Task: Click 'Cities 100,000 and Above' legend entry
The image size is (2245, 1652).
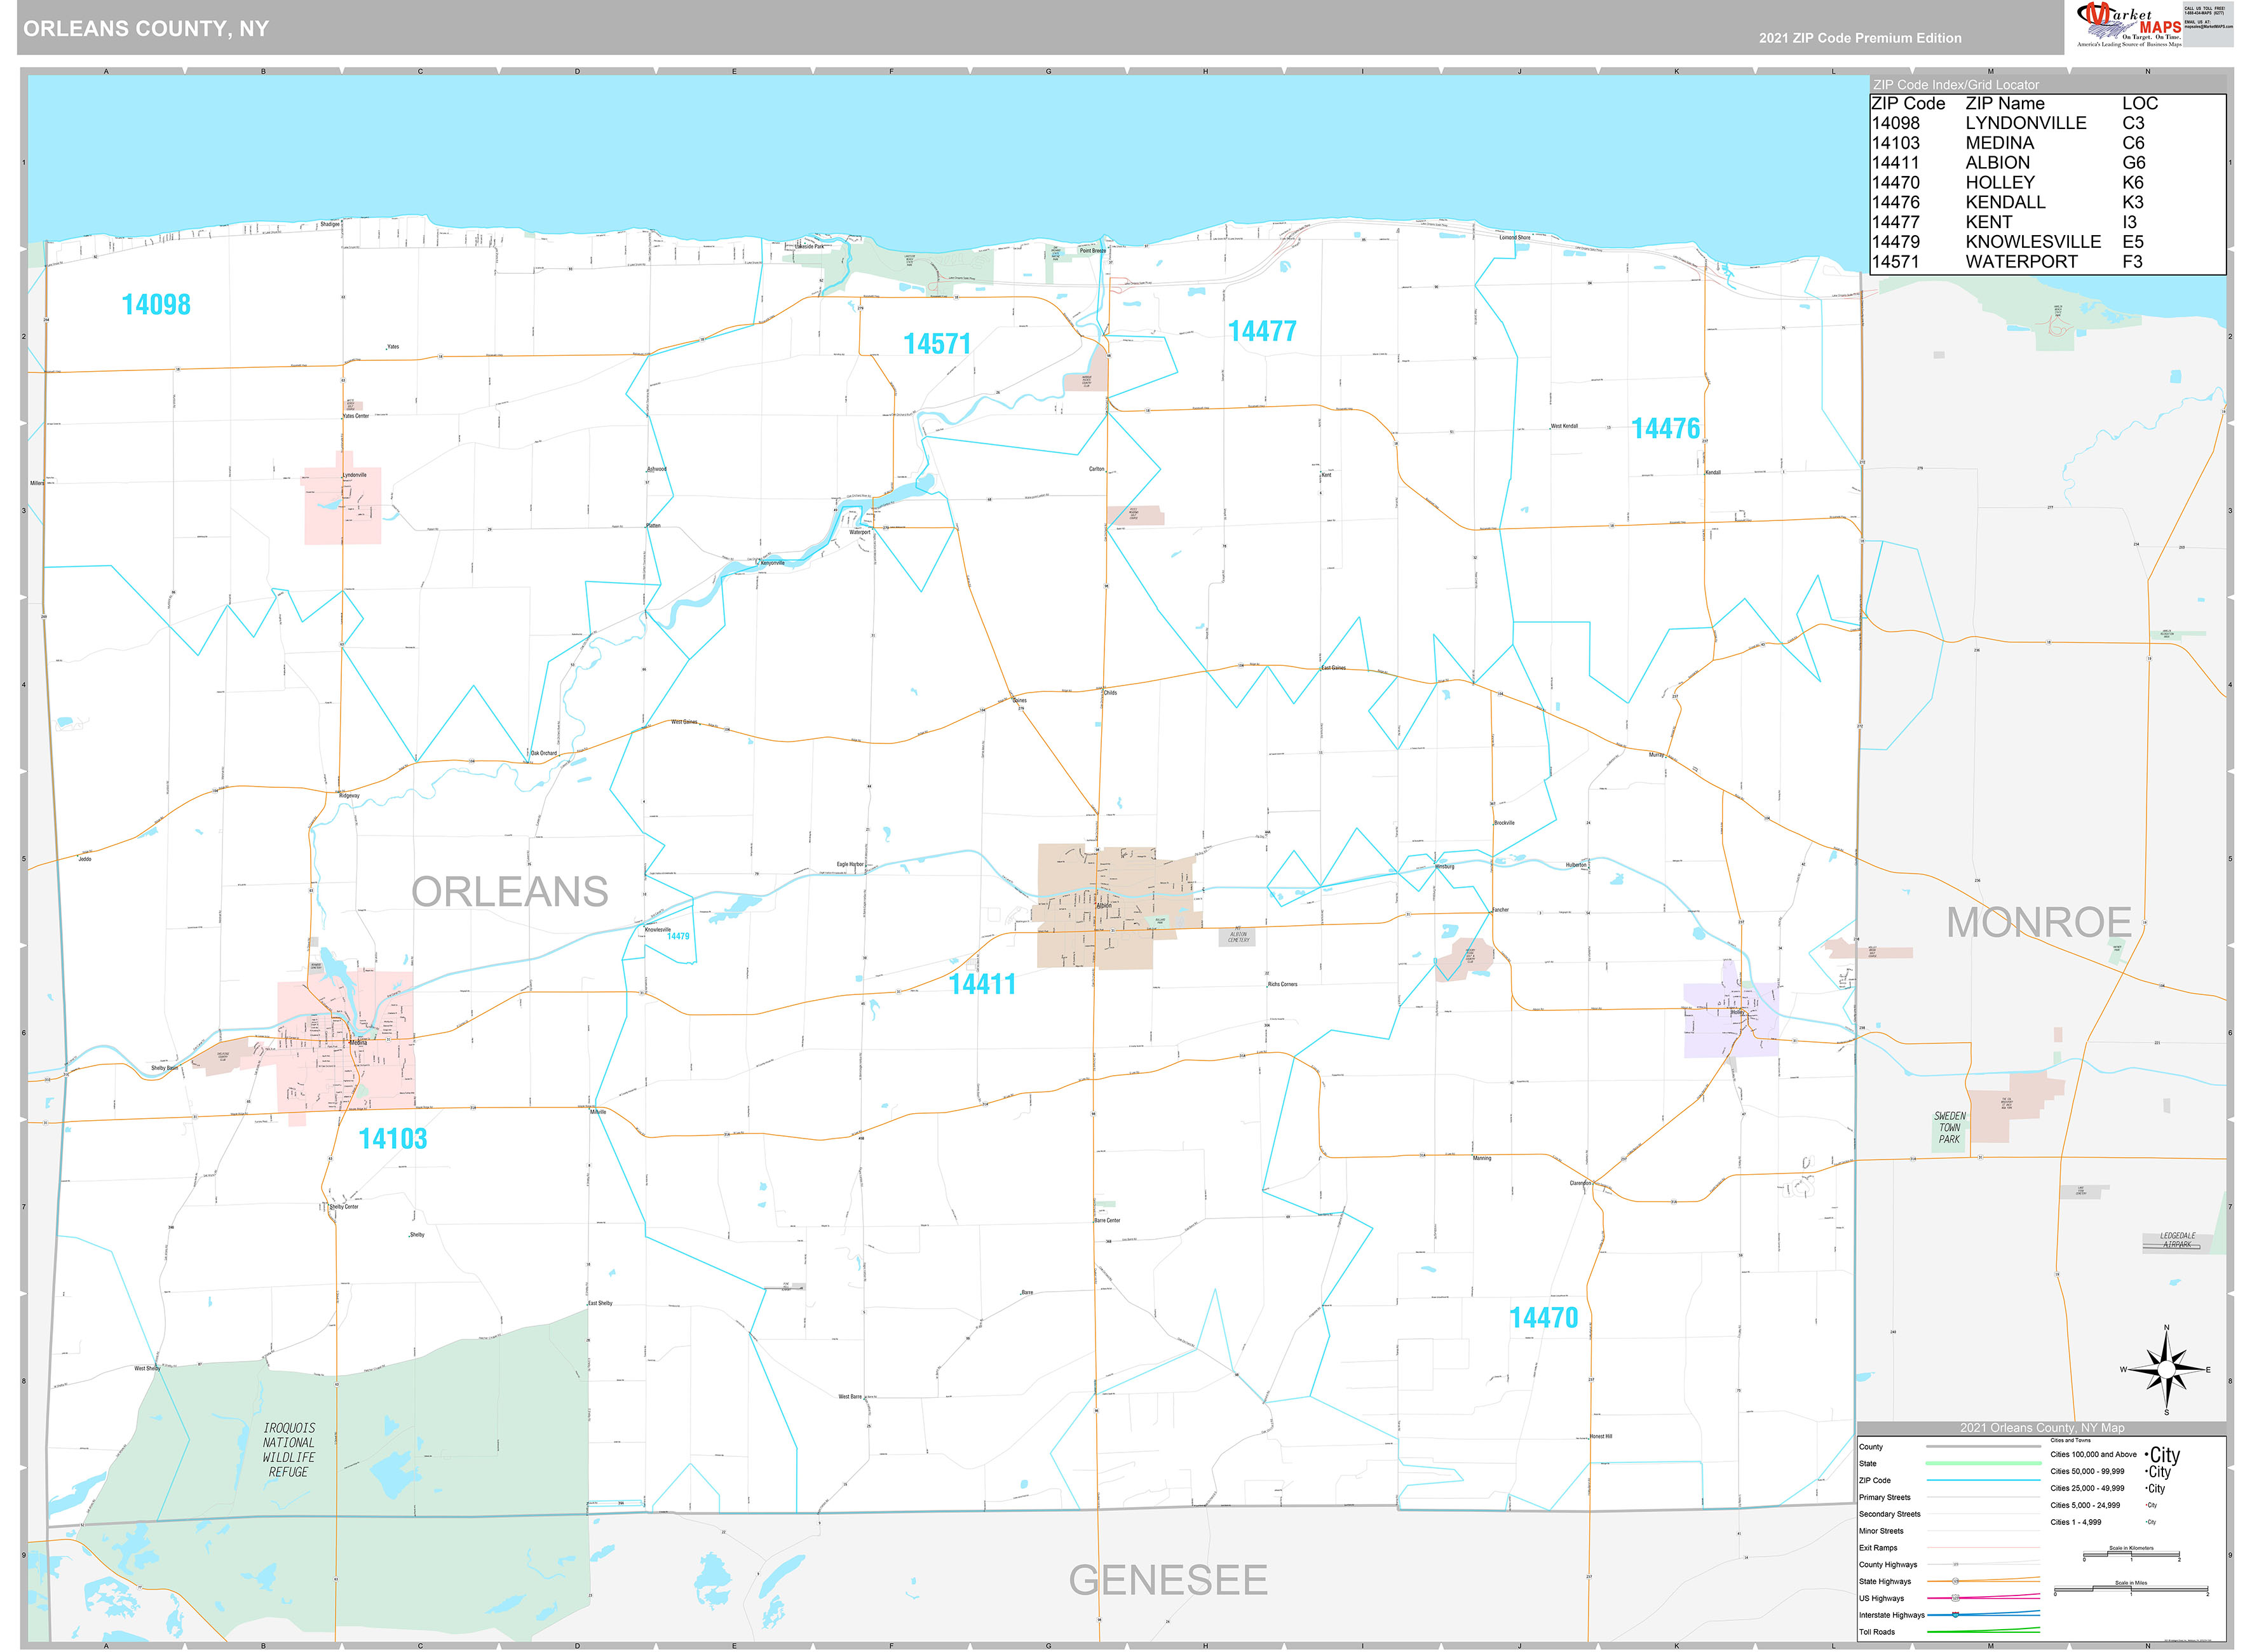Action: pyautogui.click(x=2093, y=1455)
